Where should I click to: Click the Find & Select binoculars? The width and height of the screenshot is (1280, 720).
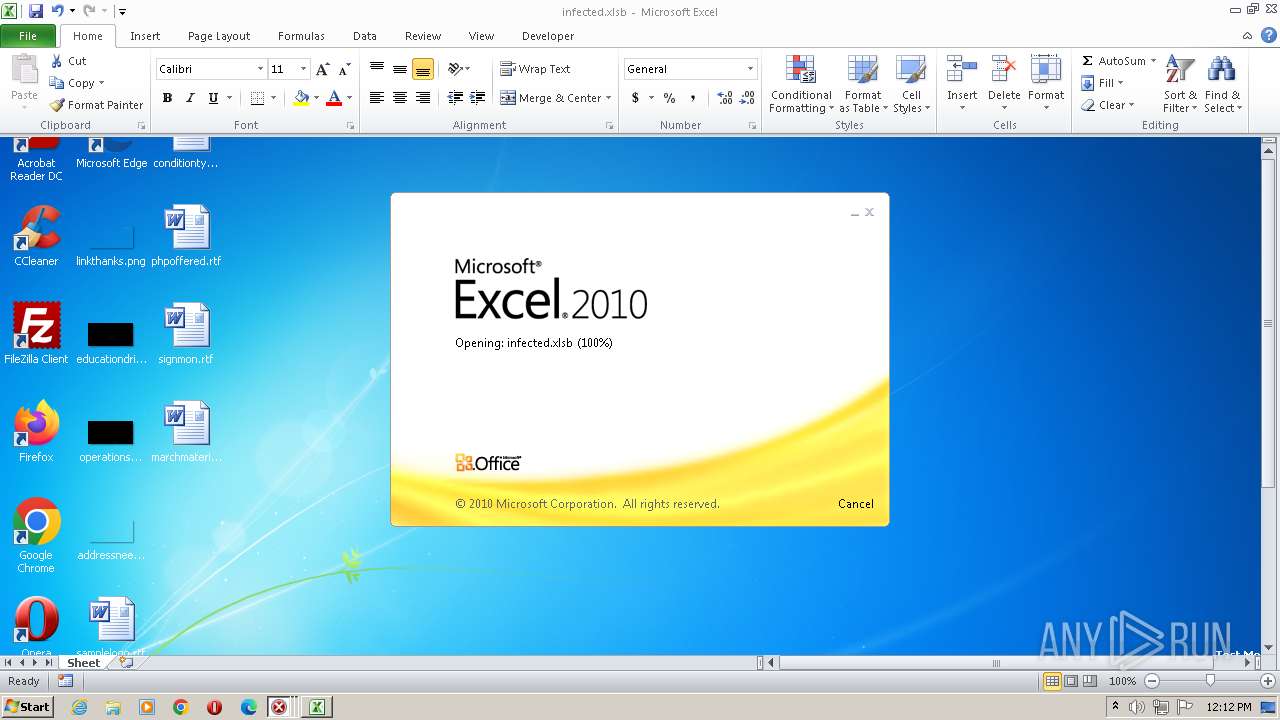point(1221,69)
